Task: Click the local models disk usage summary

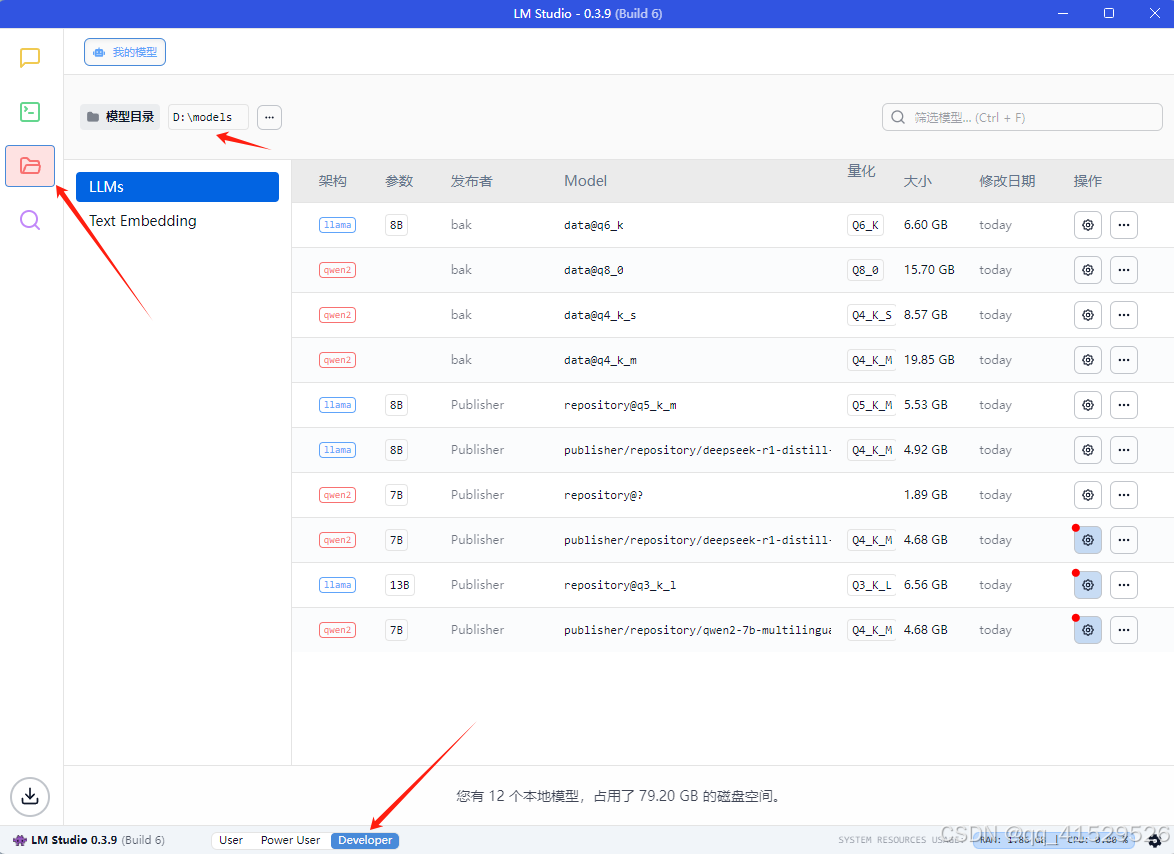Action: coord(620,796)
